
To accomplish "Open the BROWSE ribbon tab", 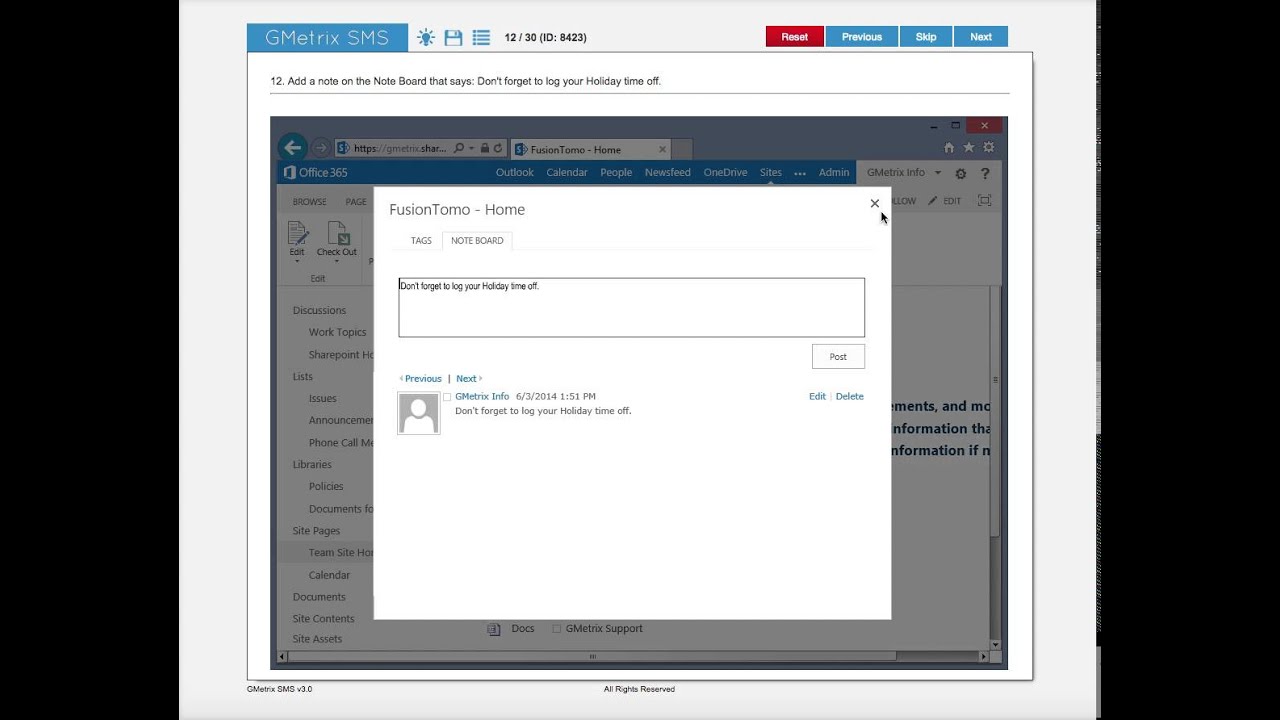I will coord(309,201).
